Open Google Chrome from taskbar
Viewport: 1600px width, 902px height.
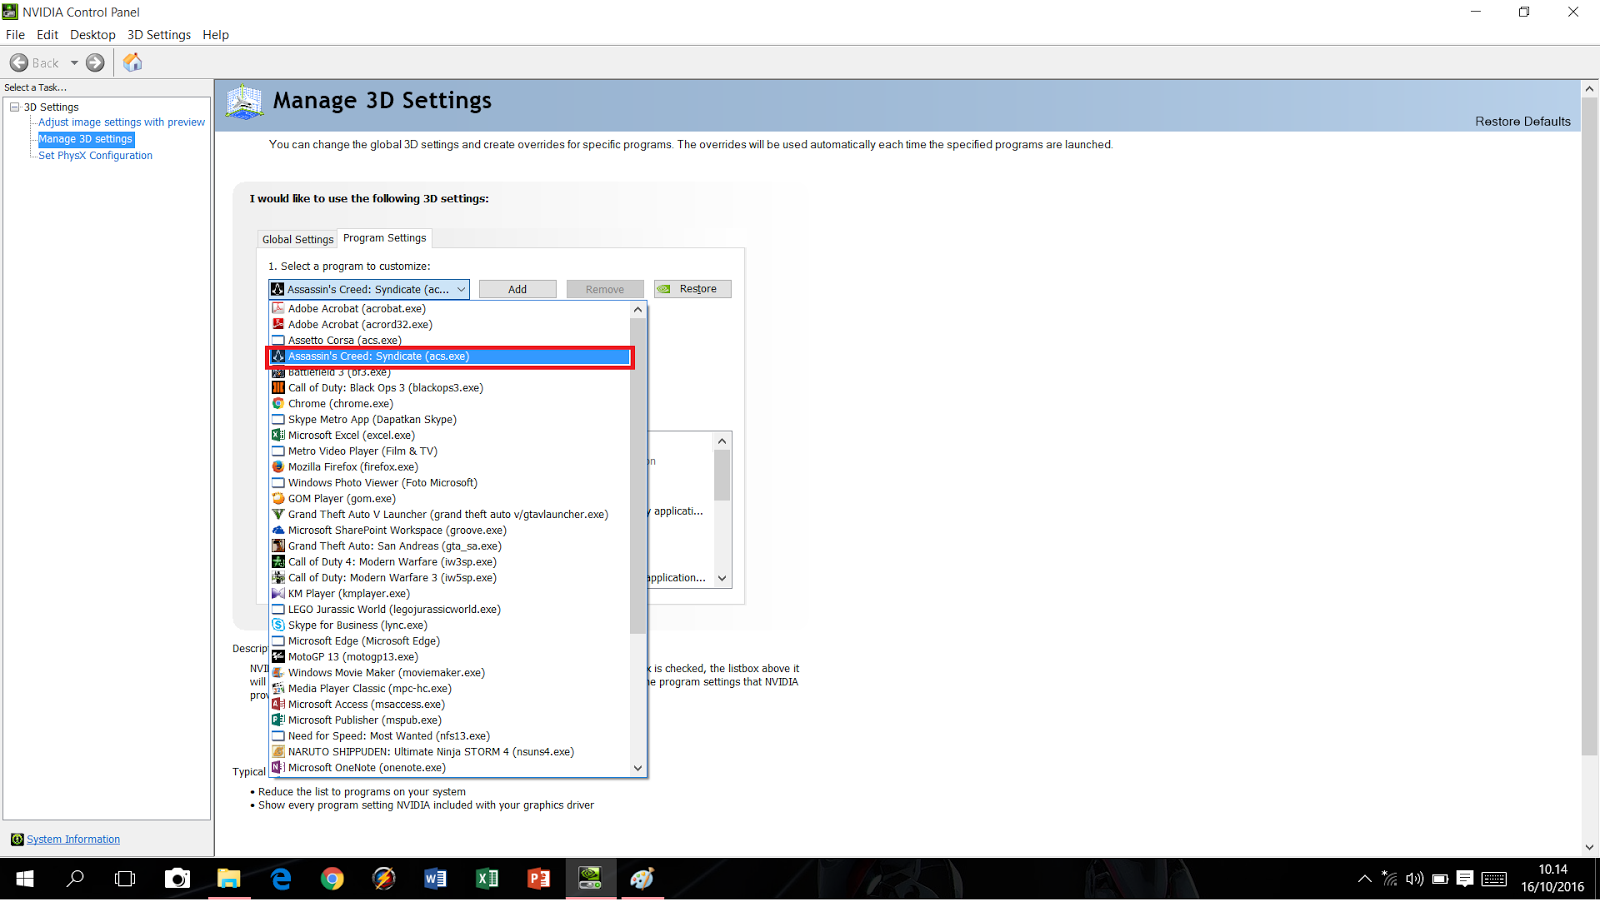tap(332, 879)
